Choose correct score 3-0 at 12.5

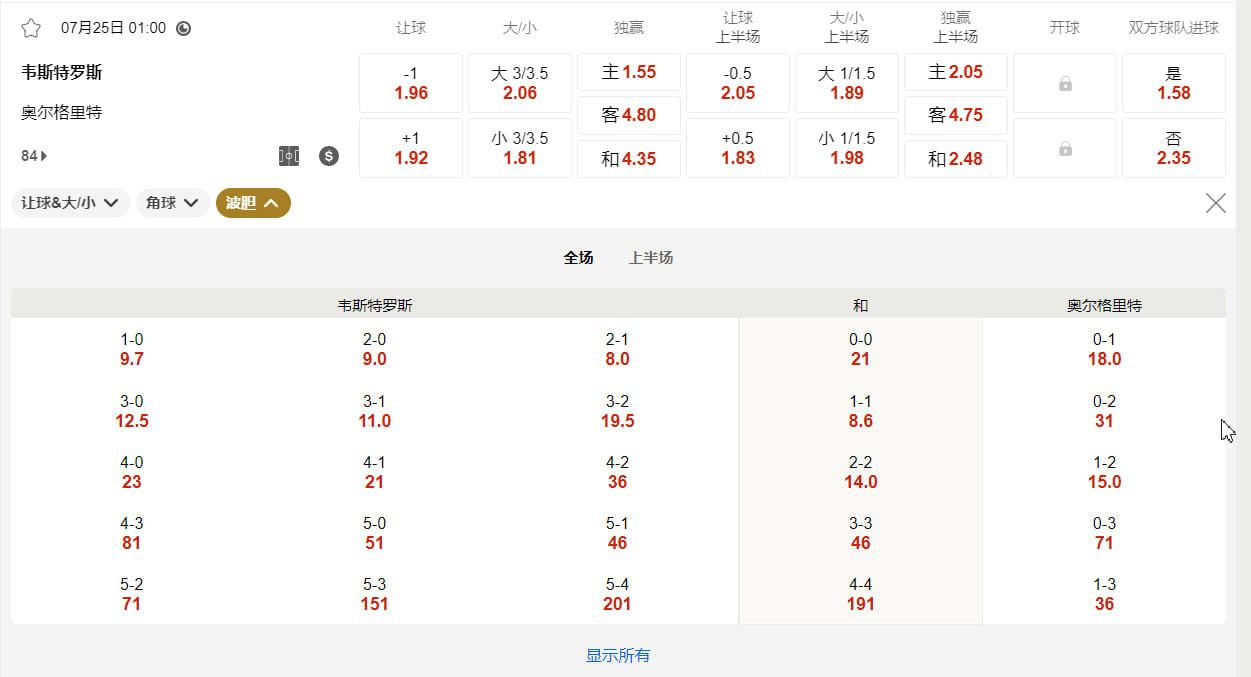(x=132, y=411)
